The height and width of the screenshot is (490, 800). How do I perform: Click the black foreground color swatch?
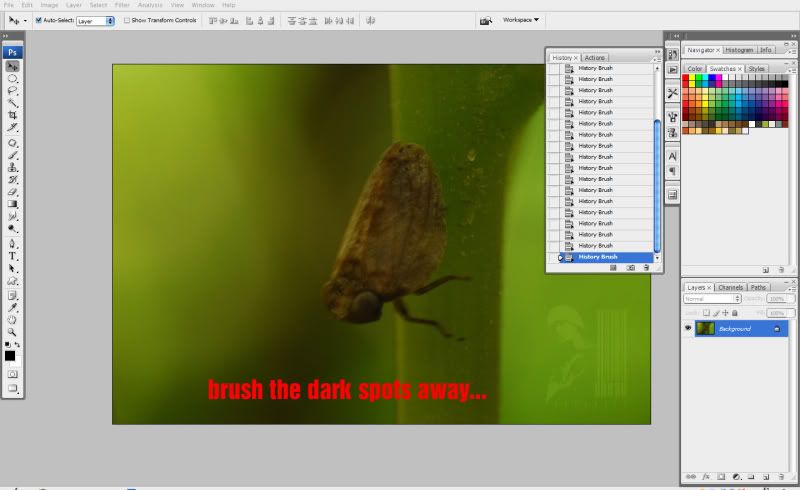pos(10,356)
